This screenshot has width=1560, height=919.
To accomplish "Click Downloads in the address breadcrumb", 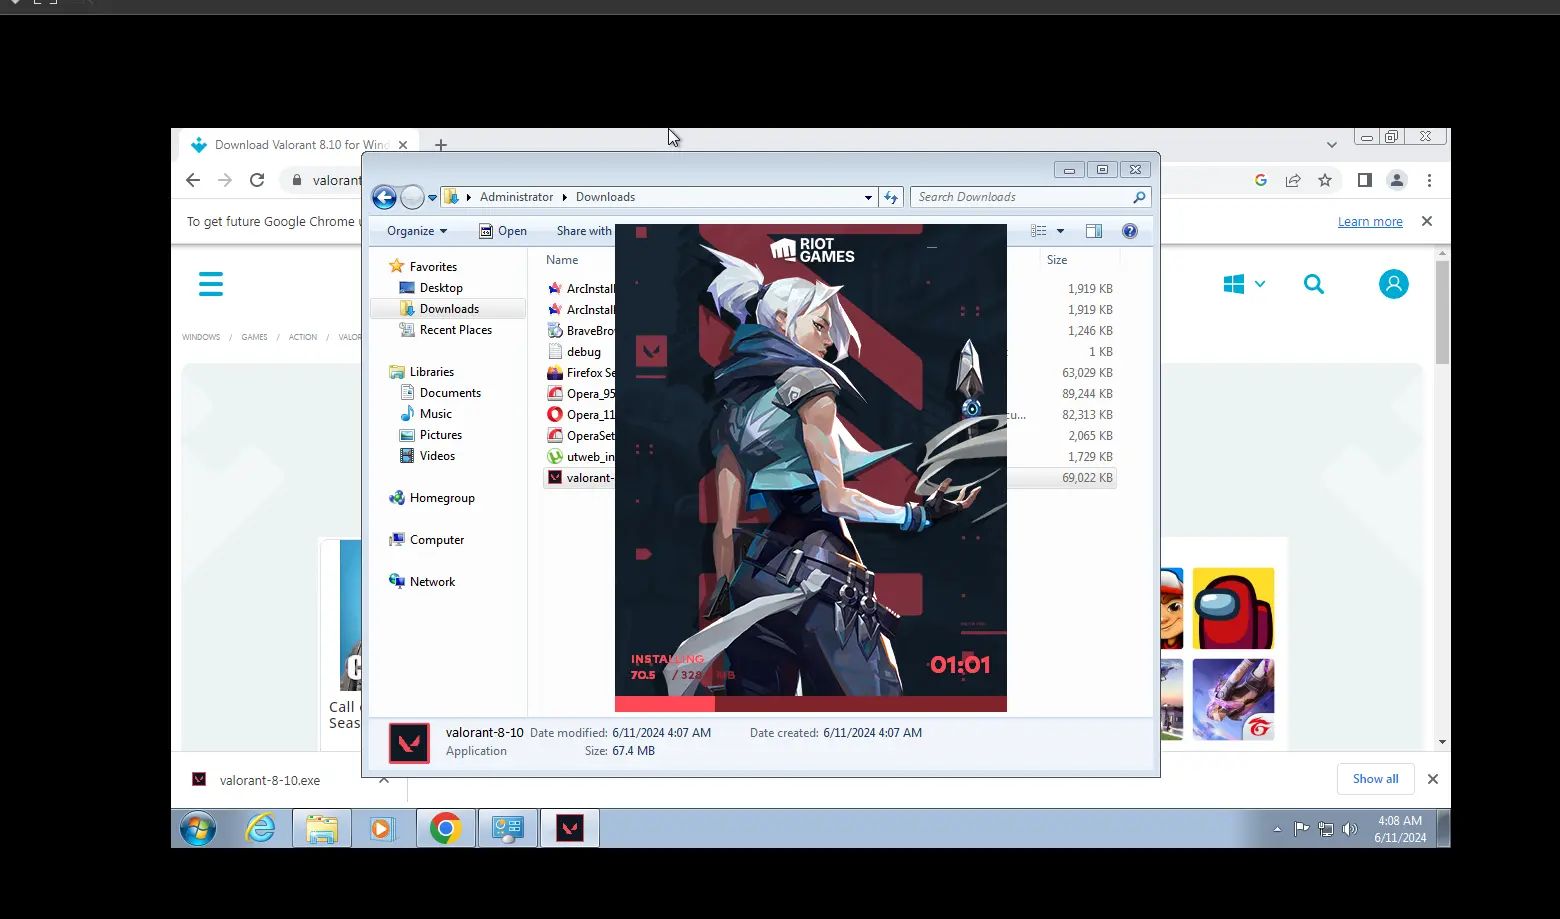I will click(x=605, y=197).
